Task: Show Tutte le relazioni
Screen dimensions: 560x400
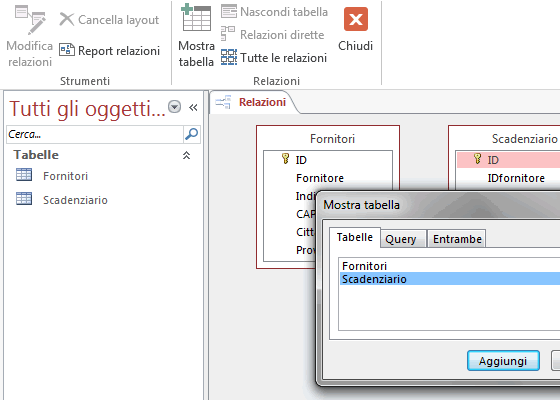Action: tap(274, 58)
